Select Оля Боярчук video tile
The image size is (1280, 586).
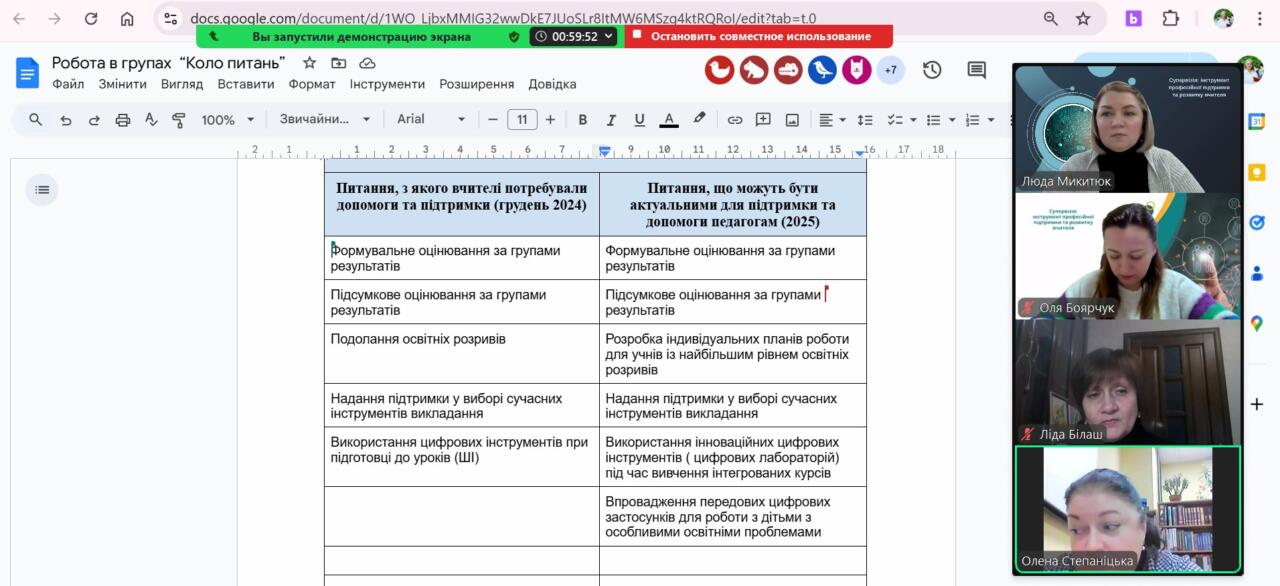click(1128, 255)
